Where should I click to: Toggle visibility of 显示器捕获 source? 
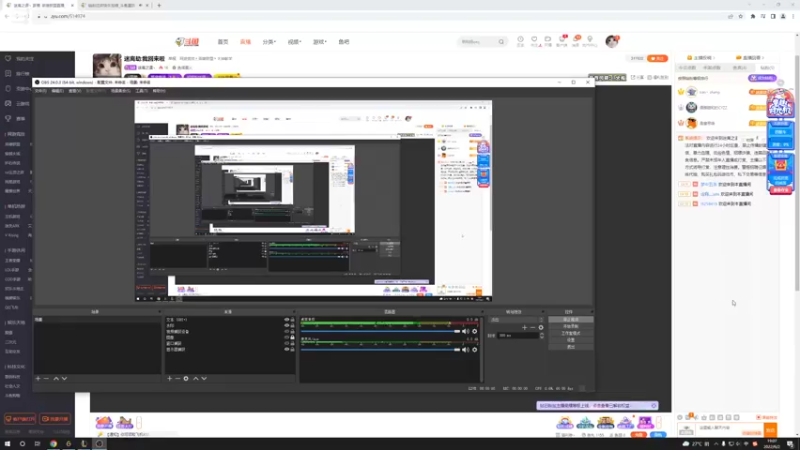pyautogui.click(x=287, y=349)
